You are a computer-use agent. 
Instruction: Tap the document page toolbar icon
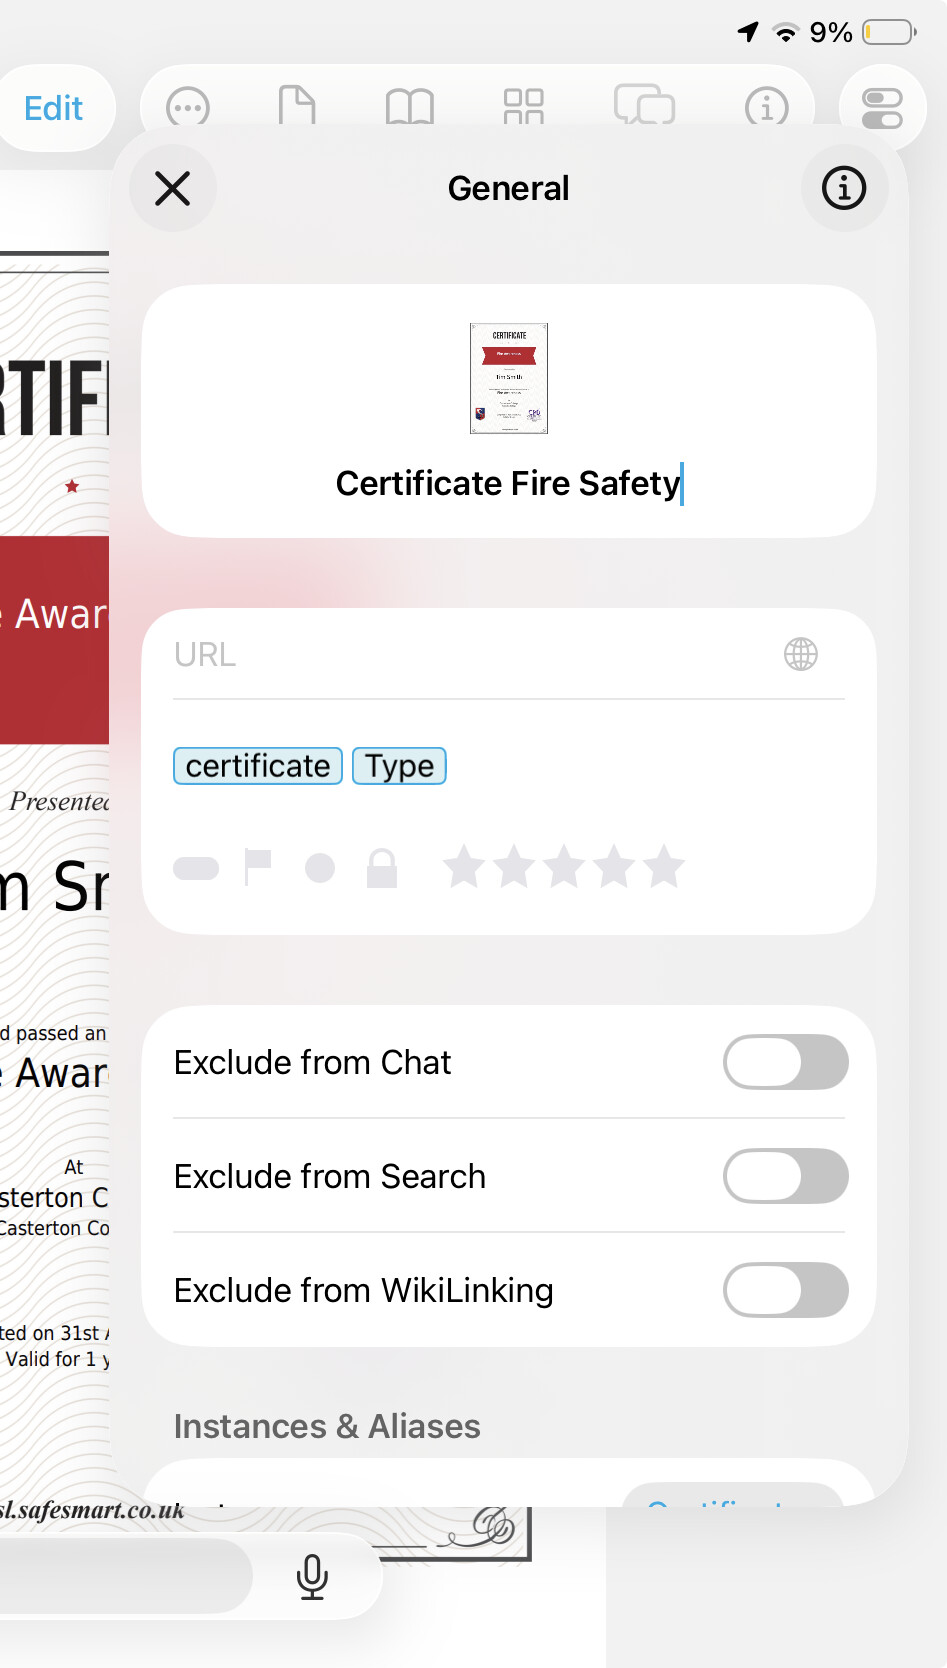pos(297,106)
